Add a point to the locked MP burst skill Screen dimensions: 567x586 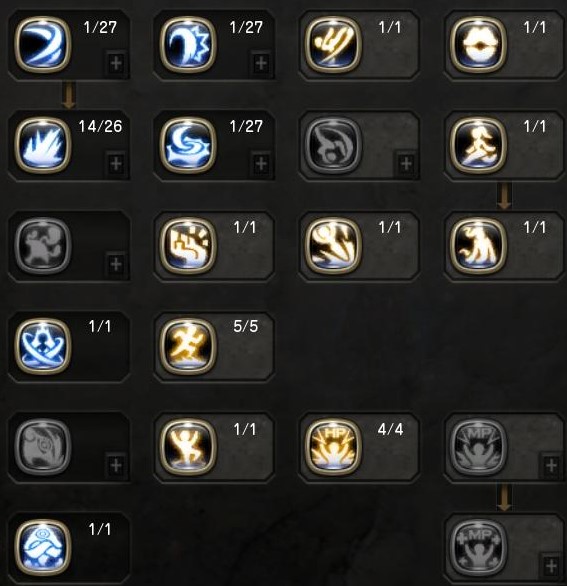551,465
